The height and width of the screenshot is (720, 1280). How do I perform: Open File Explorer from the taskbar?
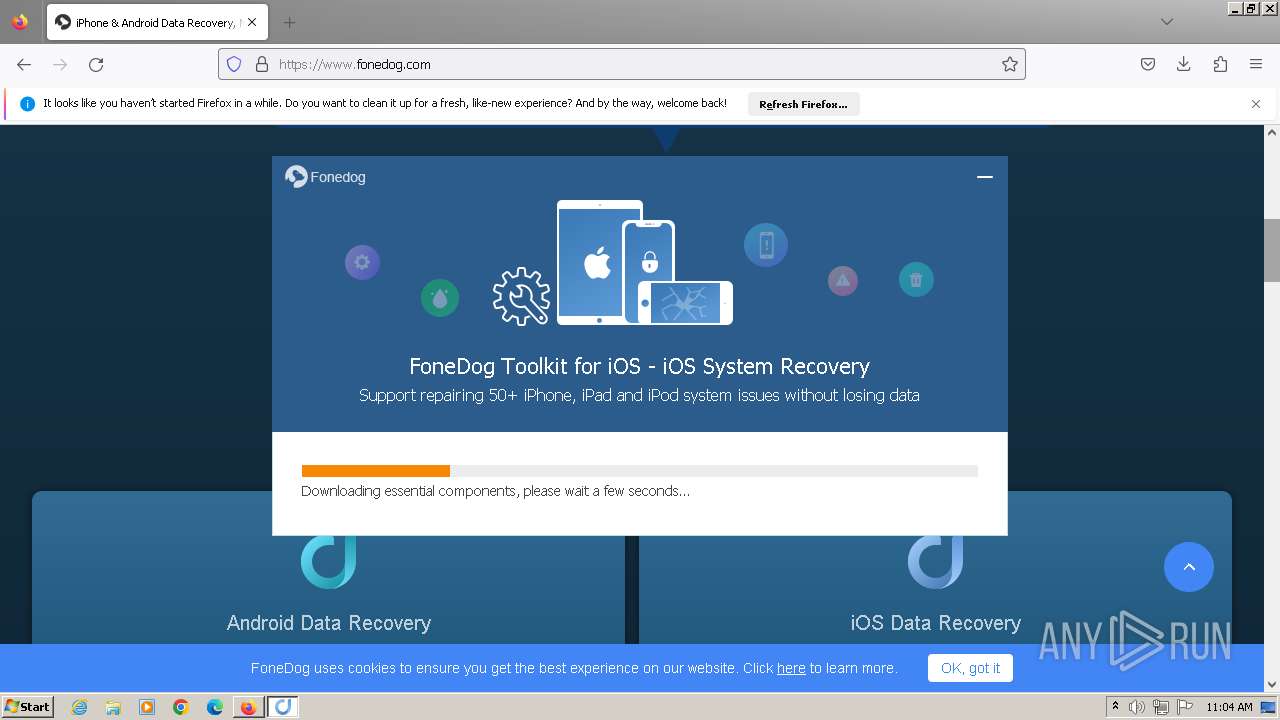113,707
